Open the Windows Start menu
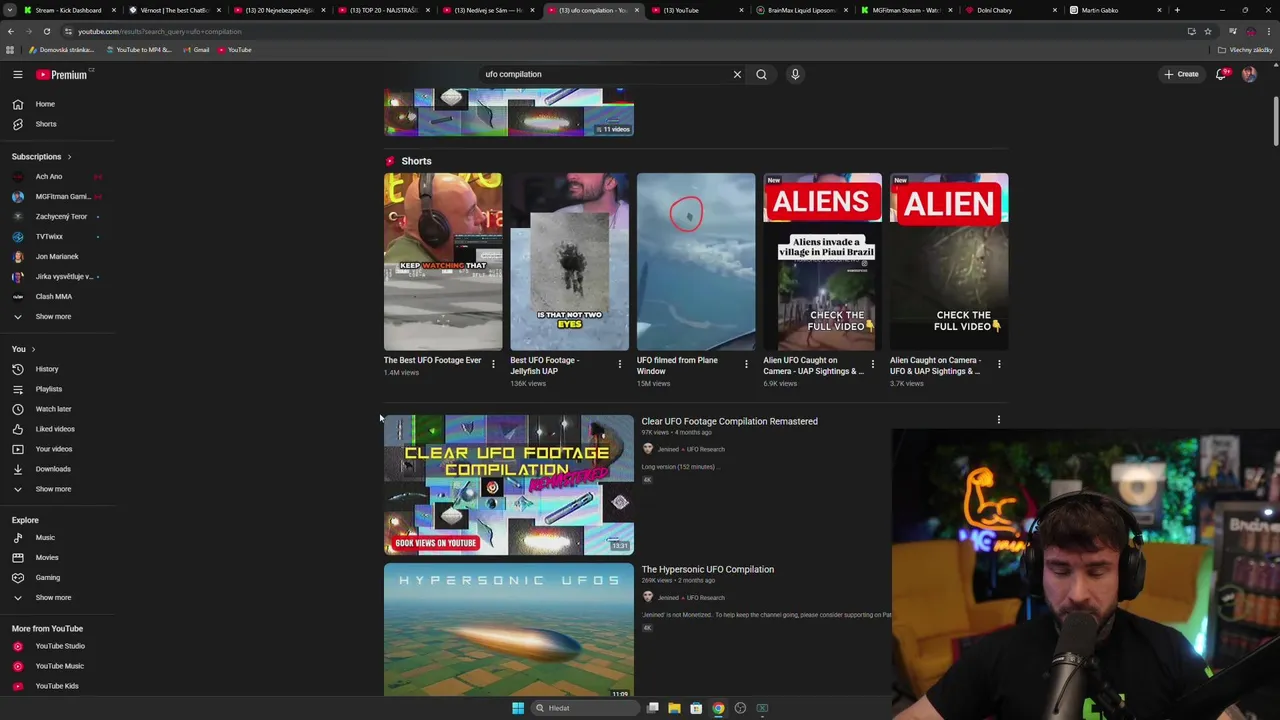The height and width of the screenshot is (720, 1280). pyautogui.click(x=518, y=708)
